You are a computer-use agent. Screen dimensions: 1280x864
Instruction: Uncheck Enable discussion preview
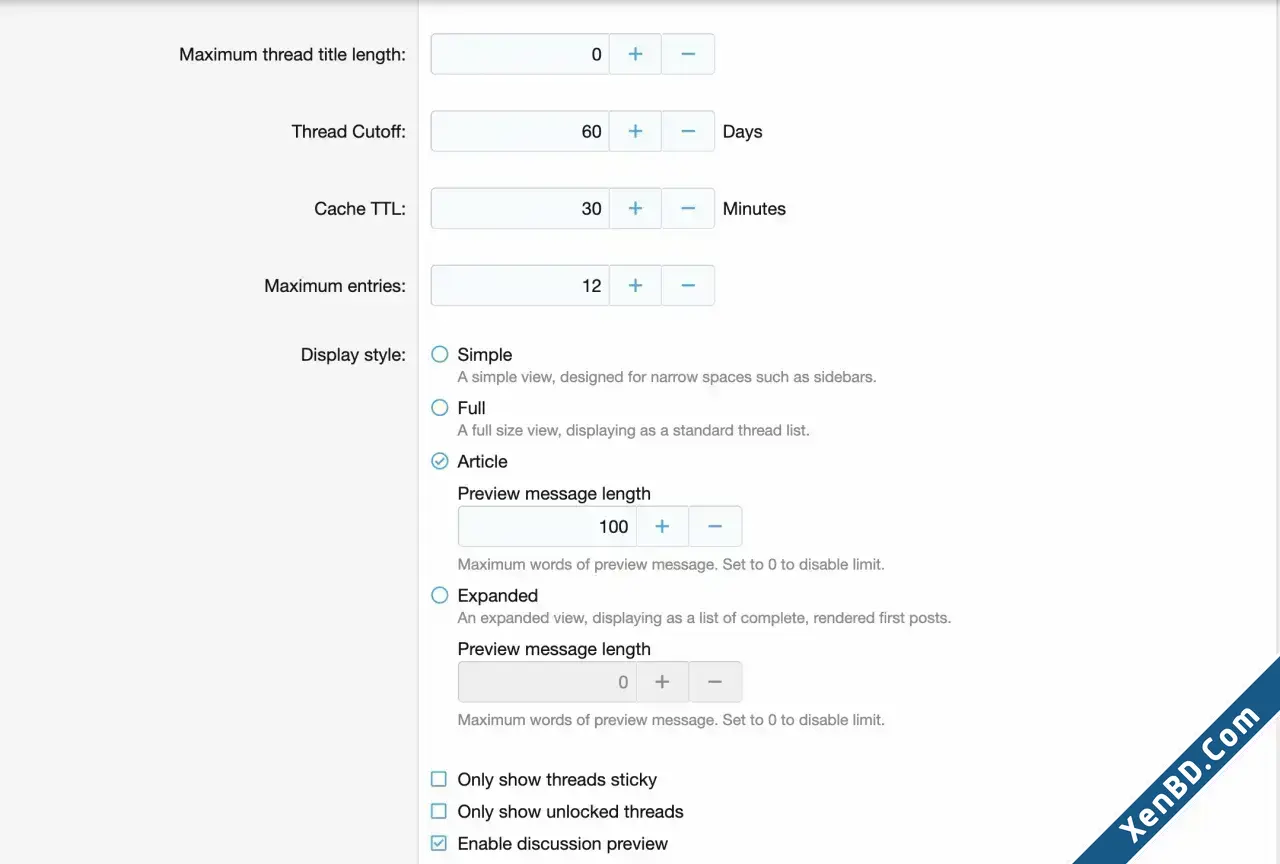pos(439,843)
